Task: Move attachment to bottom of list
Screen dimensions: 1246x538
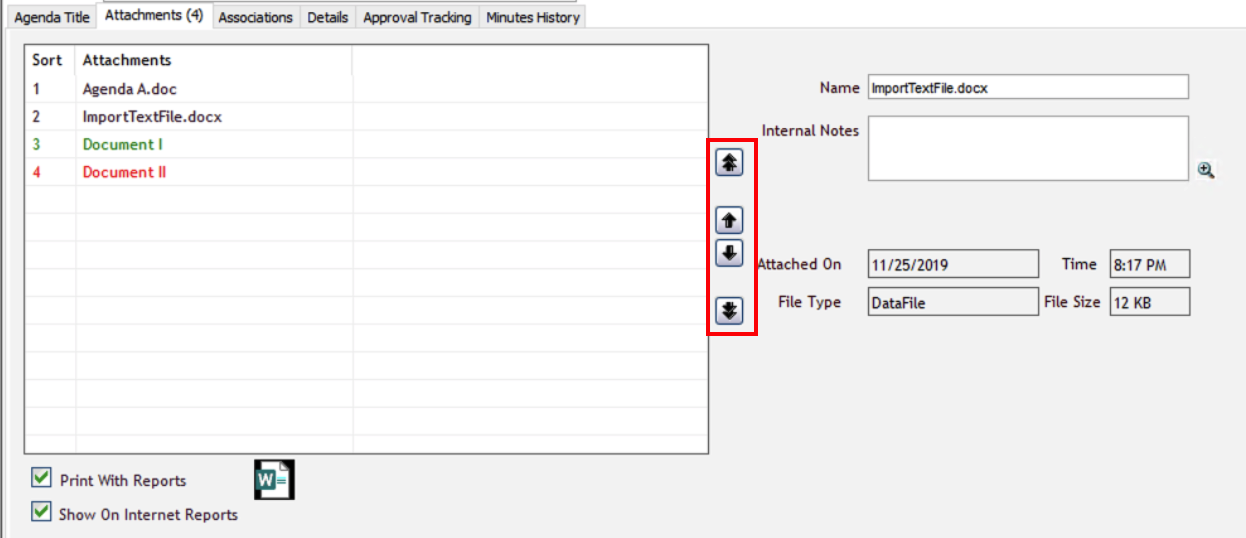Action: (x=730, y=311)
